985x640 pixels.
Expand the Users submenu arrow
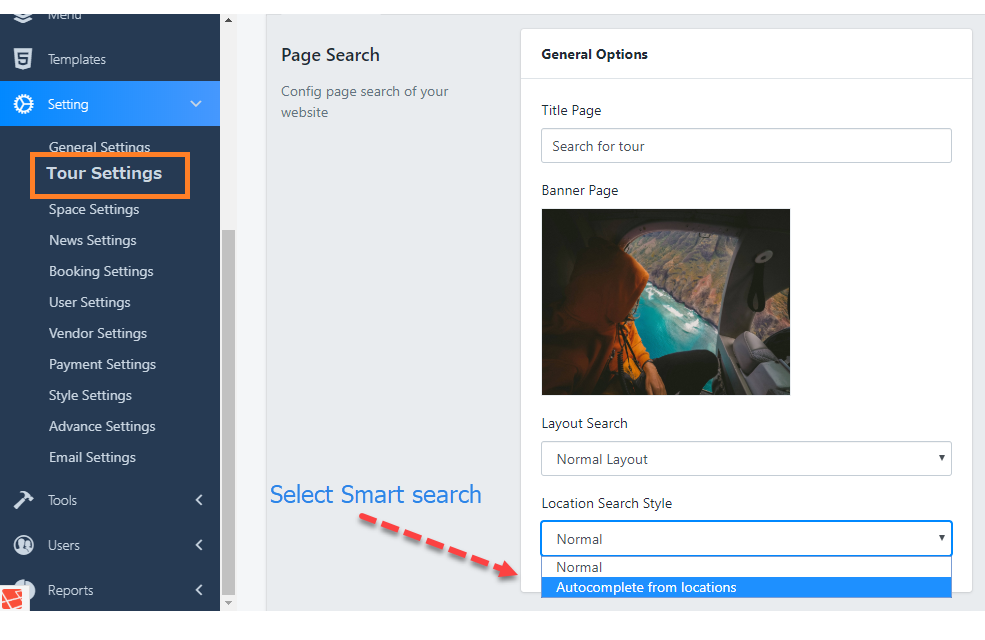click(198, 545)
